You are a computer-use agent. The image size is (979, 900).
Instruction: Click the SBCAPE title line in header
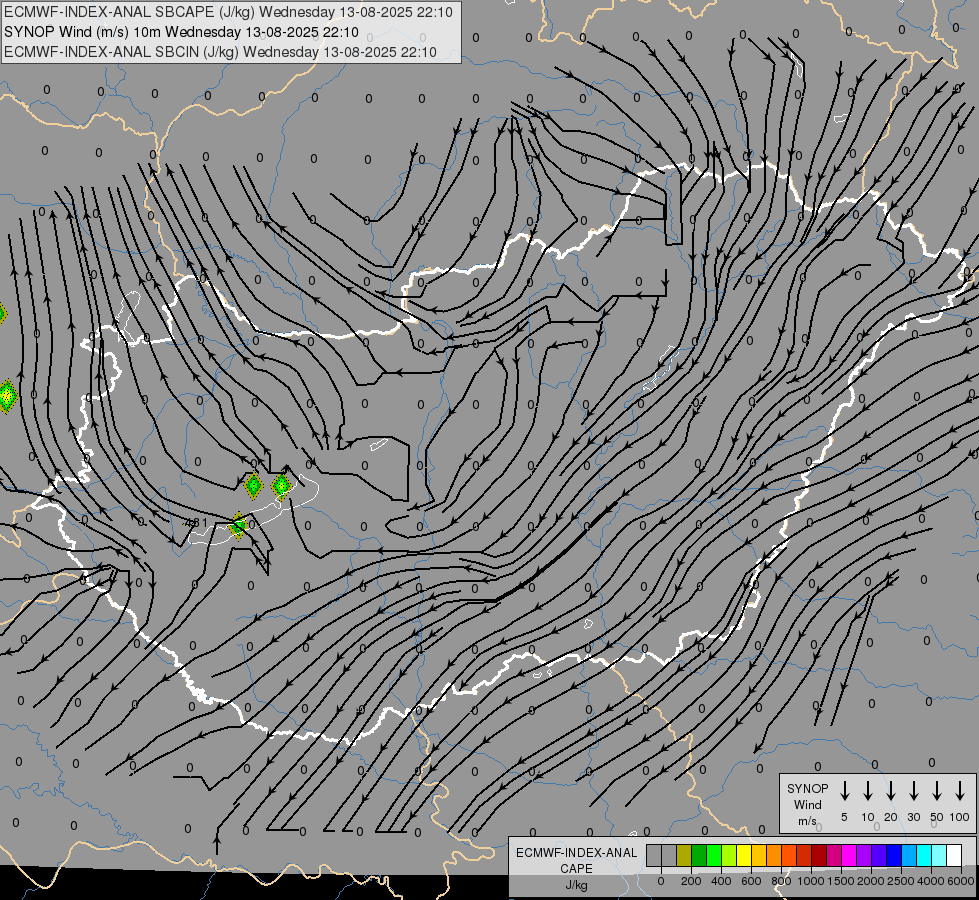pos(228,12)
